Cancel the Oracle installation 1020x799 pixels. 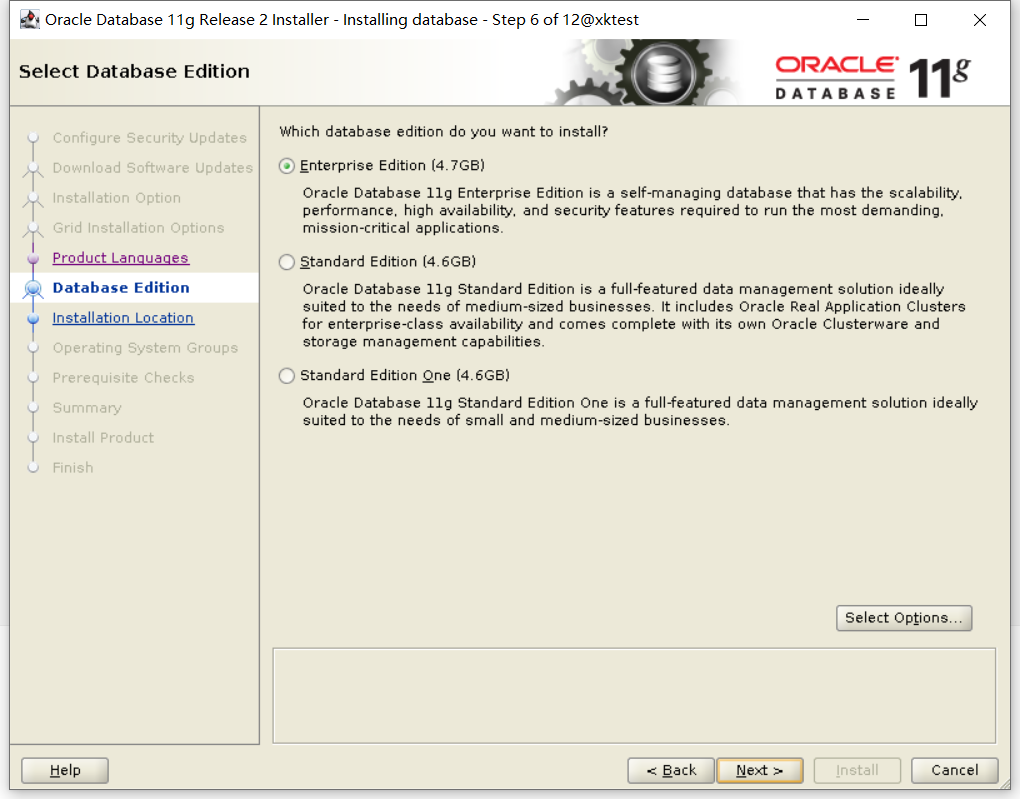coord(954,770)
